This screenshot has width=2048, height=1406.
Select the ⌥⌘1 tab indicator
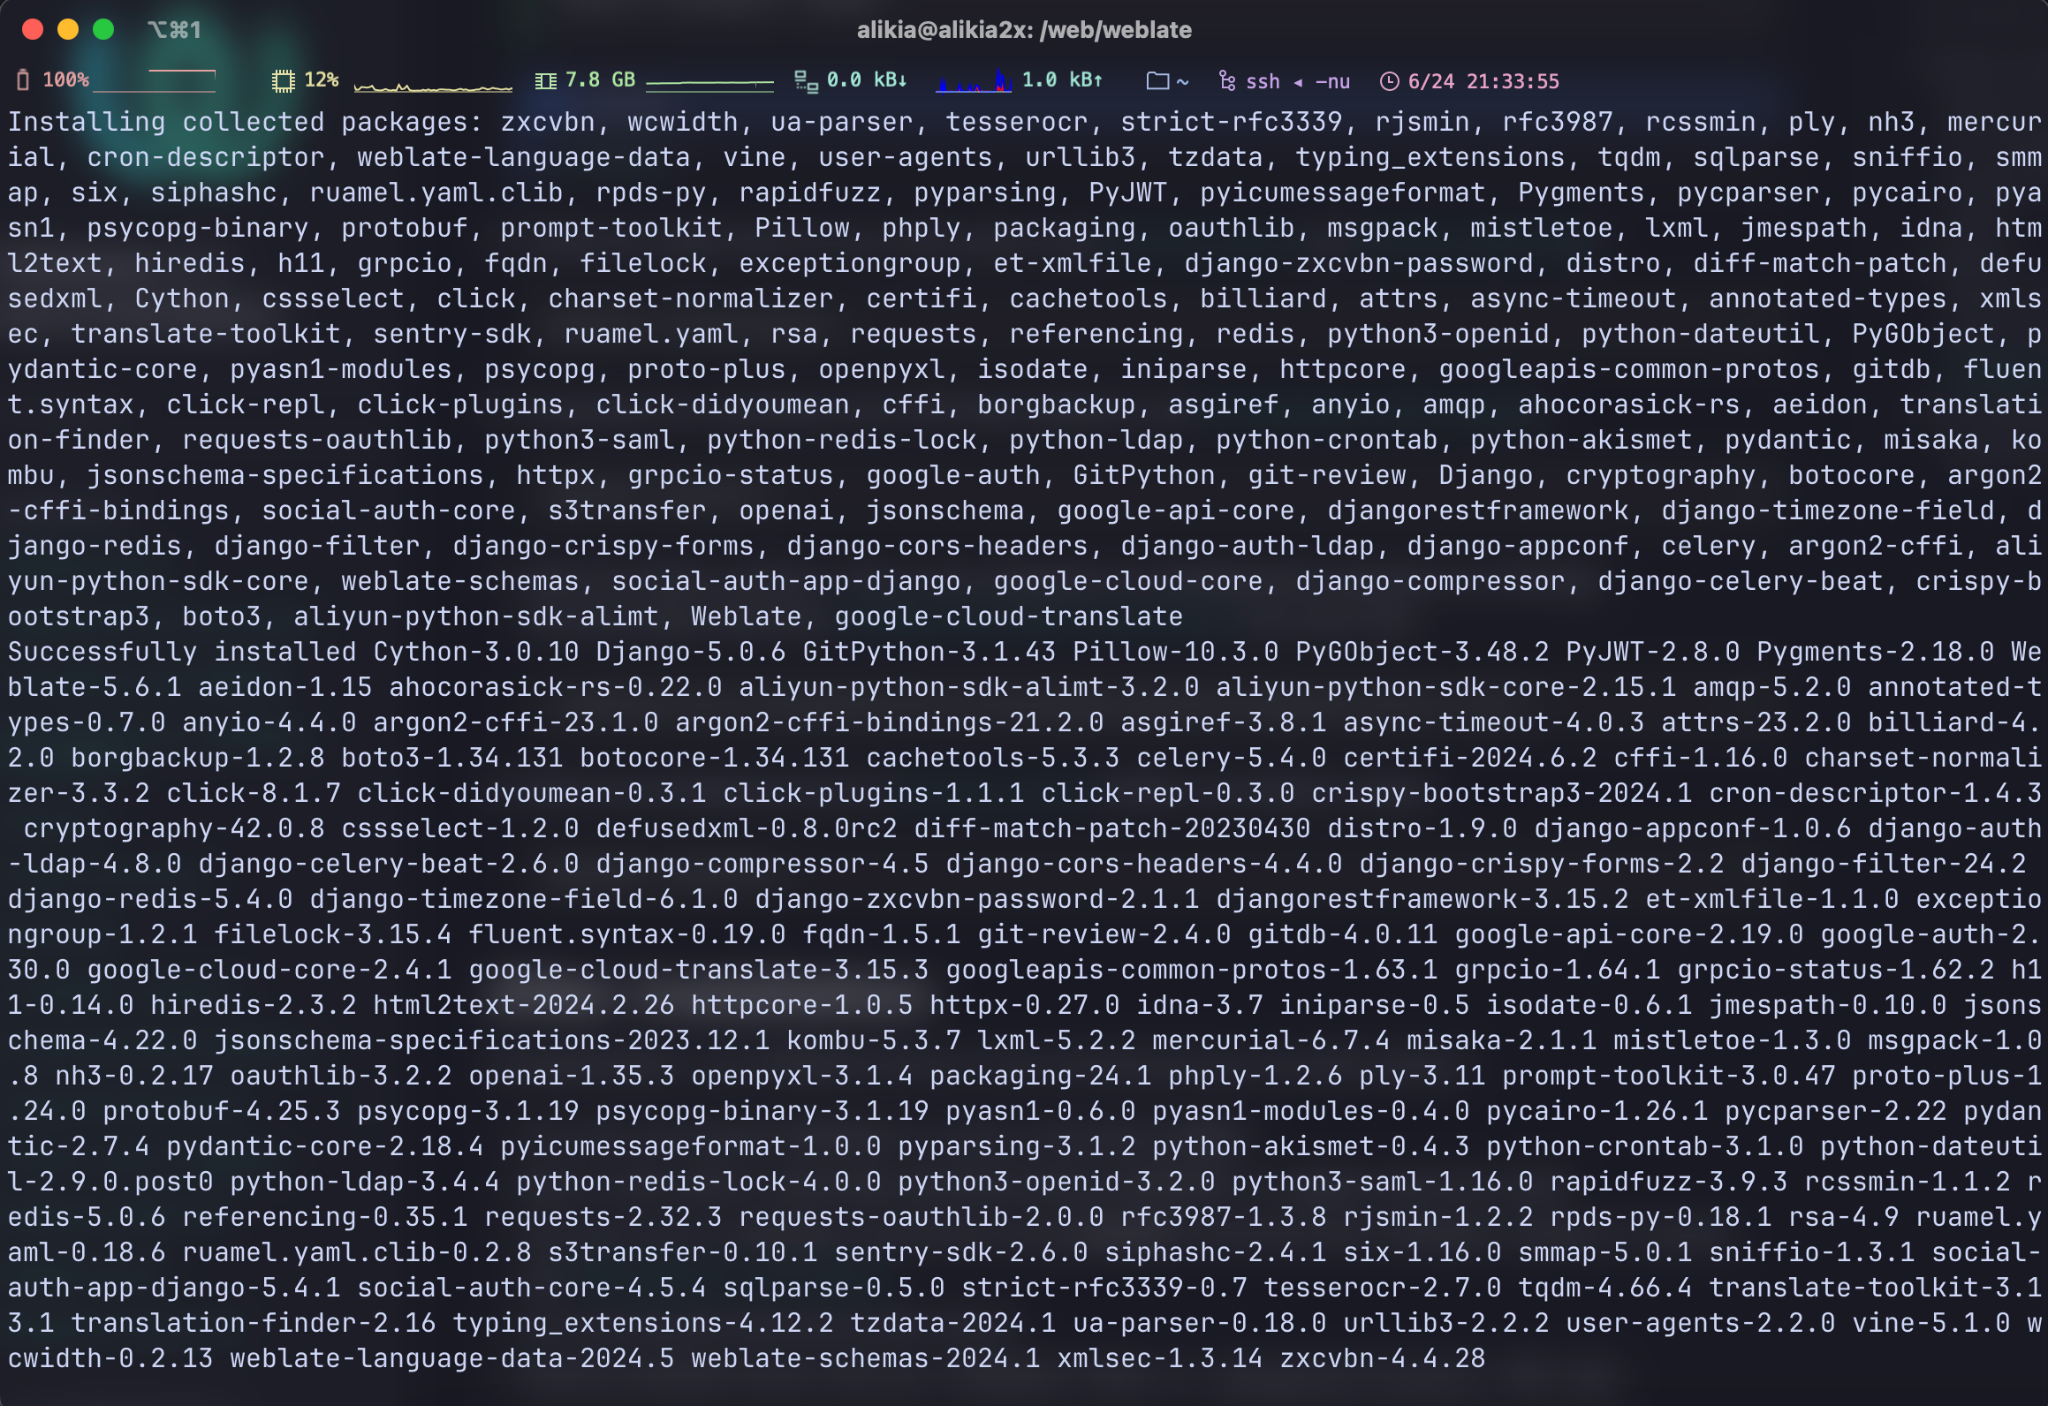point(176,30)
